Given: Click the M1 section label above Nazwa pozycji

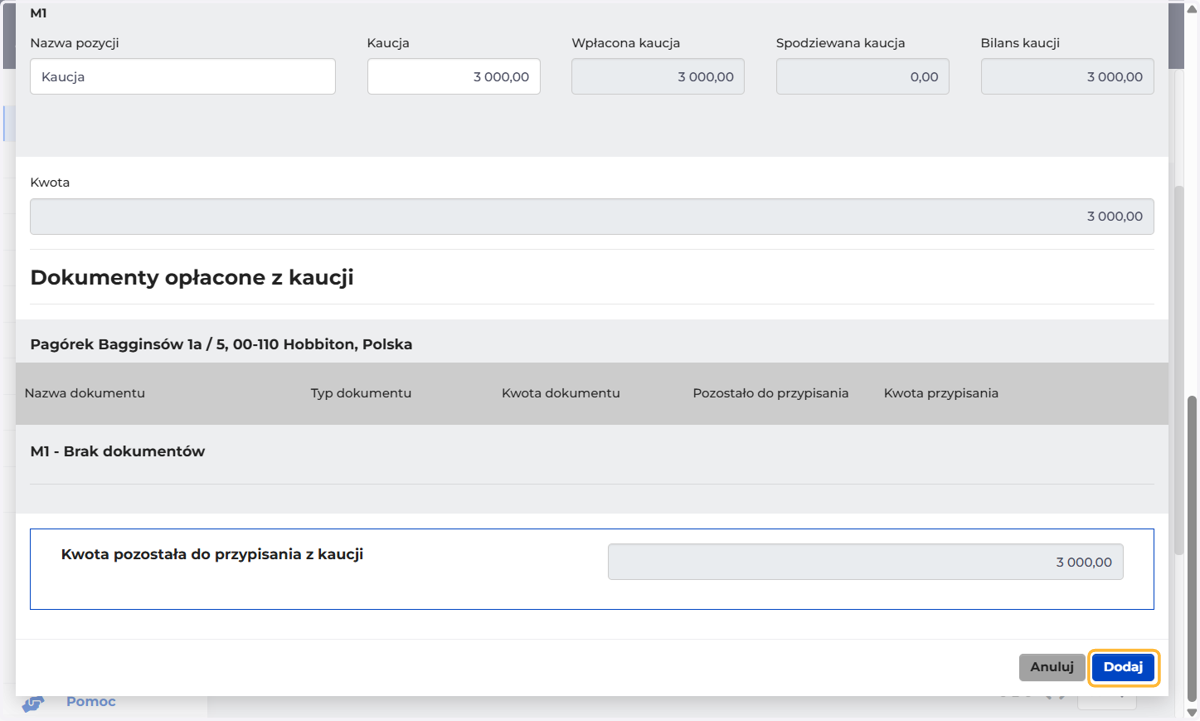Looking at the screenshot, I should [39, 14].
